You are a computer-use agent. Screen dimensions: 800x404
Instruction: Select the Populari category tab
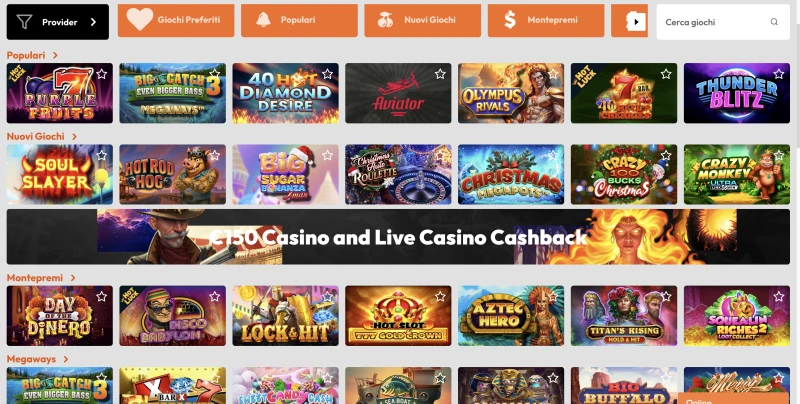[x=299, y=20]
